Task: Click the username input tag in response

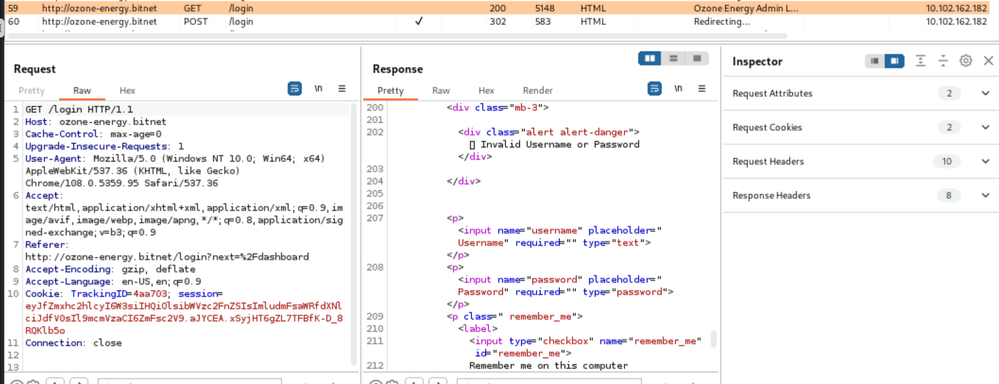Action: pos(559,236)
